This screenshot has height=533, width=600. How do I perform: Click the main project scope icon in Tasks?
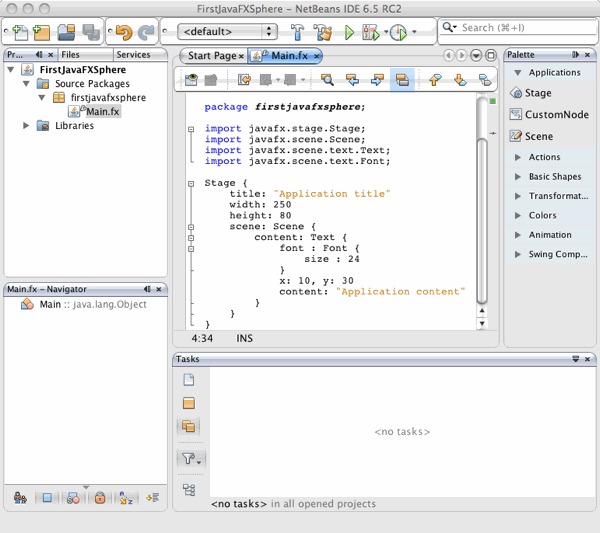point(189,403)
